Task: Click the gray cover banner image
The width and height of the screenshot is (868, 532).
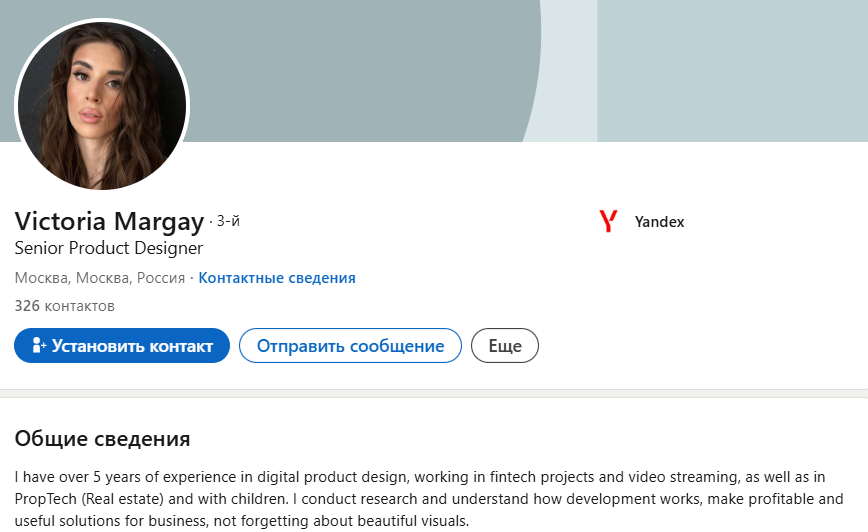Action: [360, 70]
